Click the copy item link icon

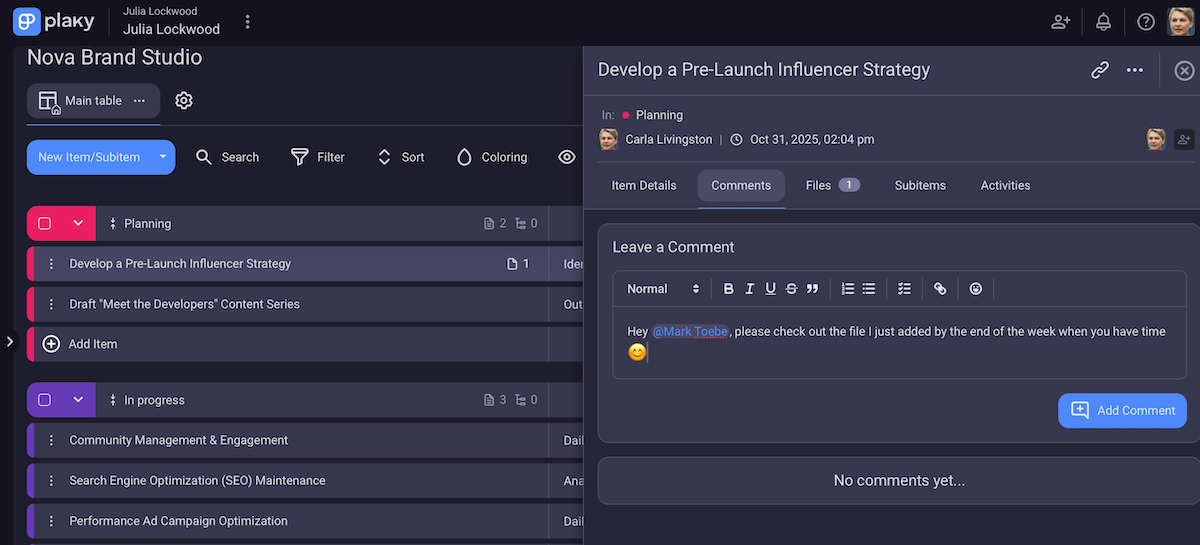(1099, 70)
